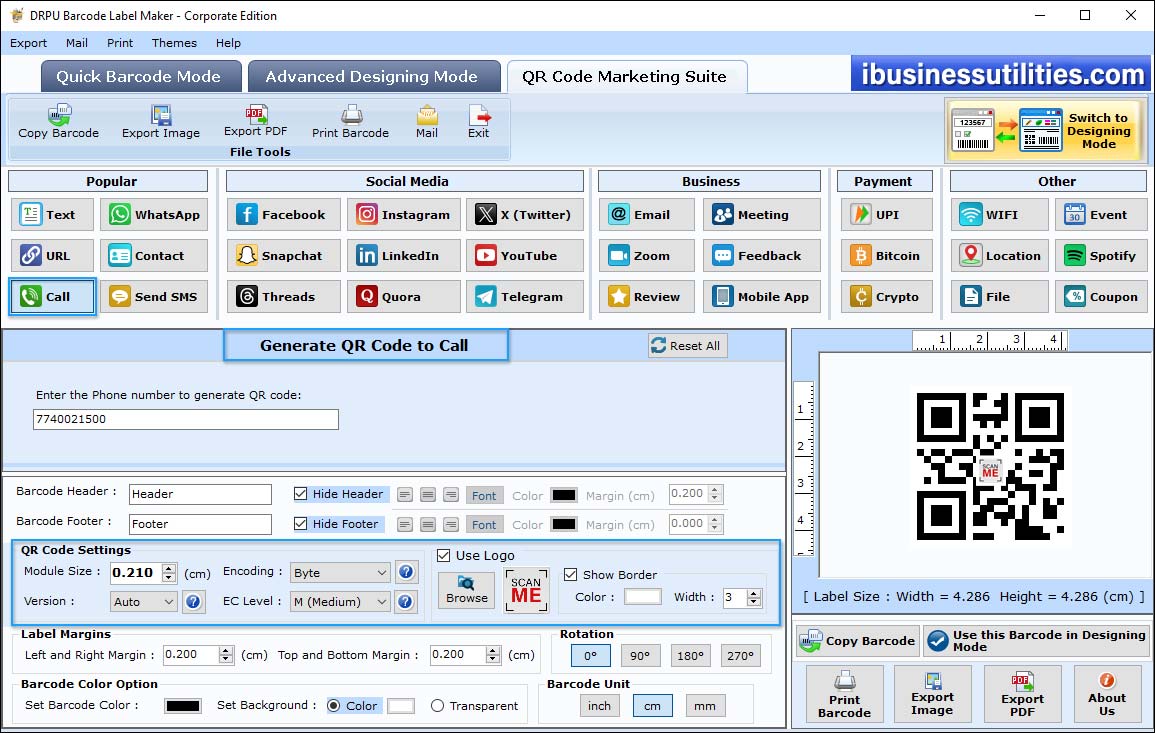
Task: Set the rotation to 180°
Action: (x=690, y=656)
